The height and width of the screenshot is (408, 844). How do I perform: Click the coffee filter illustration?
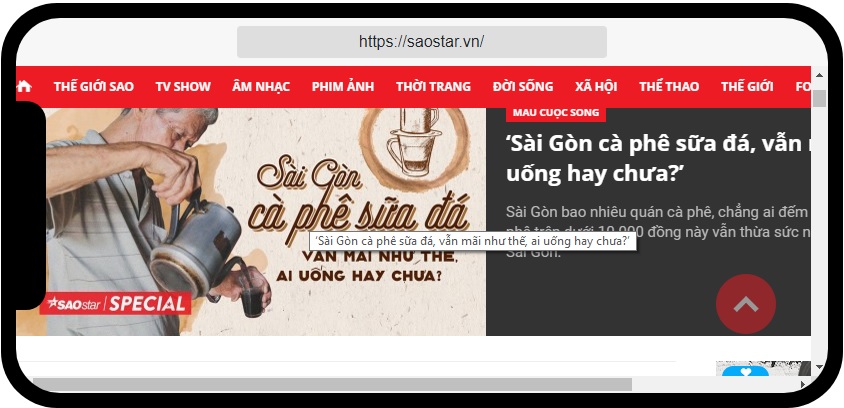point(413,142)
